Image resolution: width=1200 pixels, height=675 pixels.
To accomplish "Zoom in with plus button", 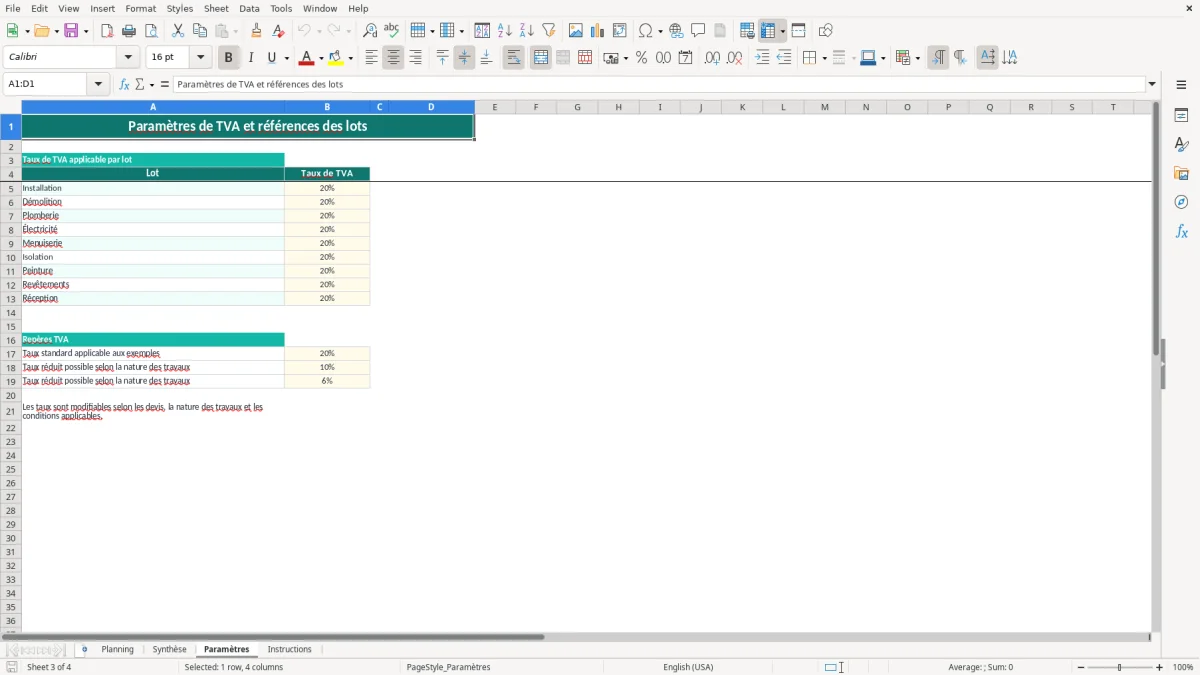I will [x=1159, y=667].
